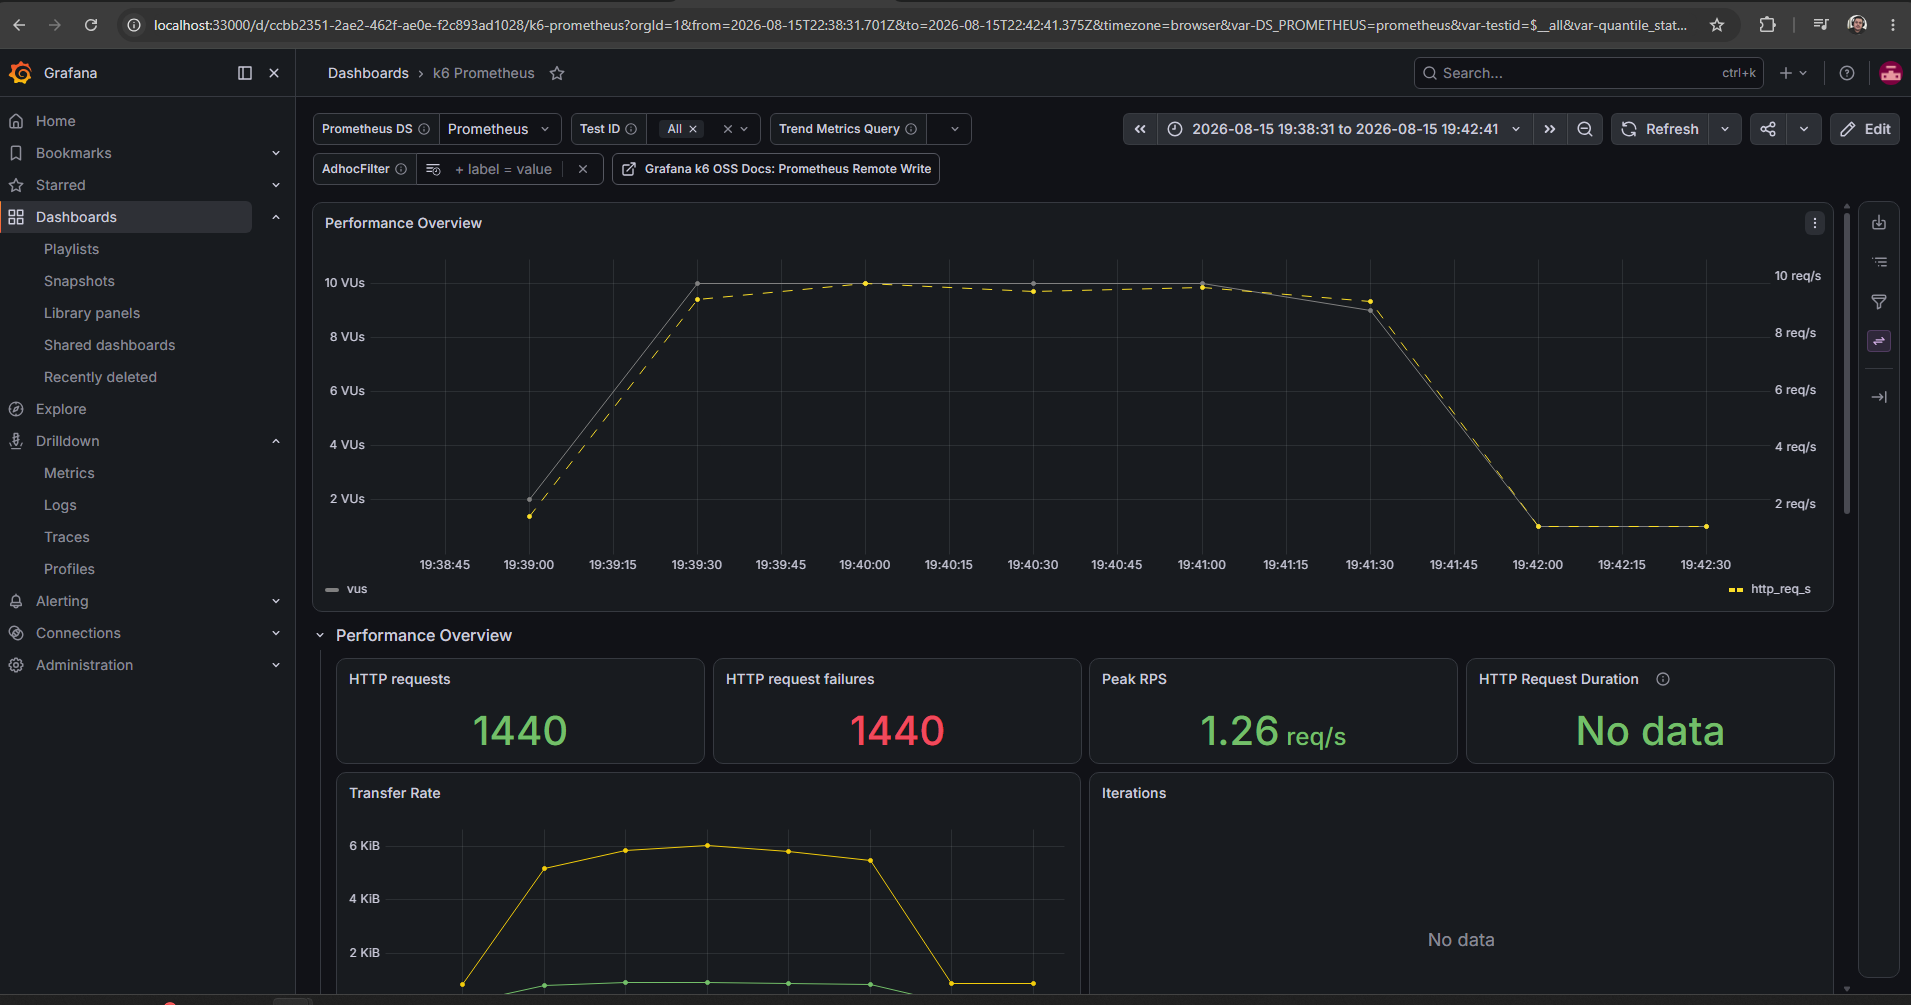
Task: Bookmark this page in browser
Action: point(1717,25)
